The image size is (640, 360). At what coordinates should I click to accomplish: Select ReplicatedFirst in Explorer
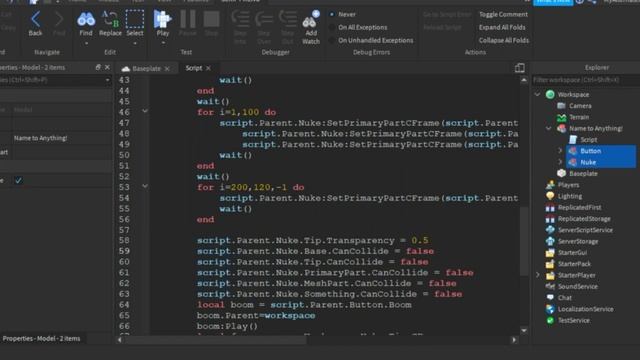point(579,207)
